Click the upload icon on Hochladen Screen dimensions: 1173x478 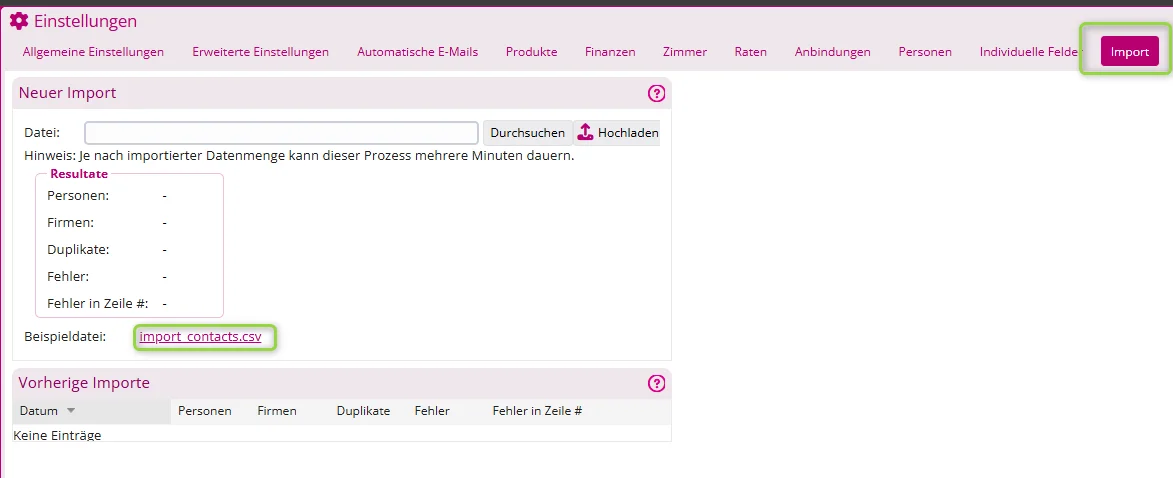(586, 132)
